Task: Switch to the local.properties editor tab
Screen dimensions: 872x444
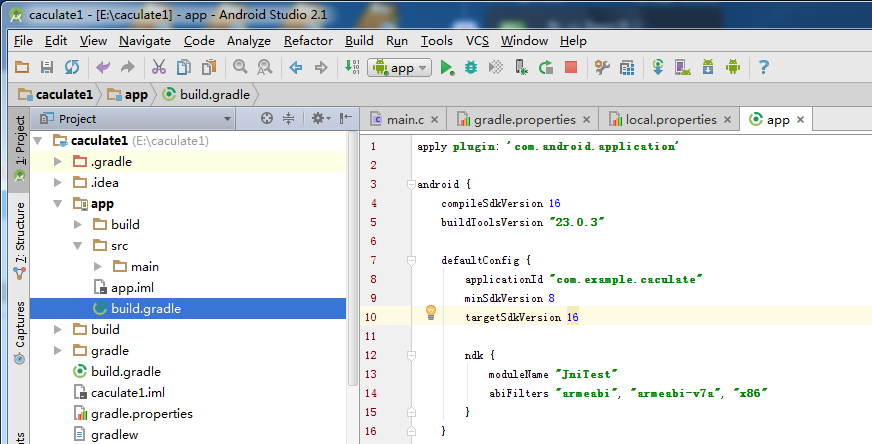Action: point(669,120)
